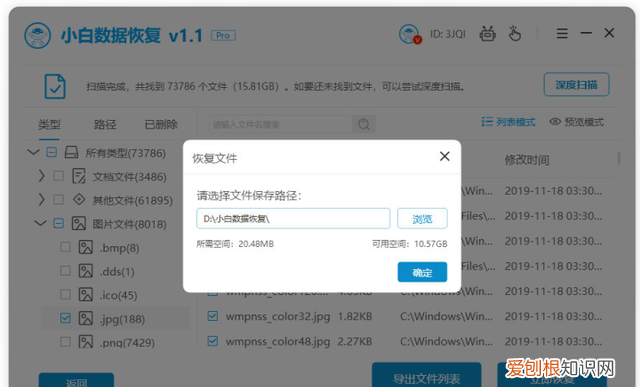The width and height of the screenshot is (640, 387).
Task: Uncheck the .jpg(188) checkbox
Action: click(x=65, y=318)
